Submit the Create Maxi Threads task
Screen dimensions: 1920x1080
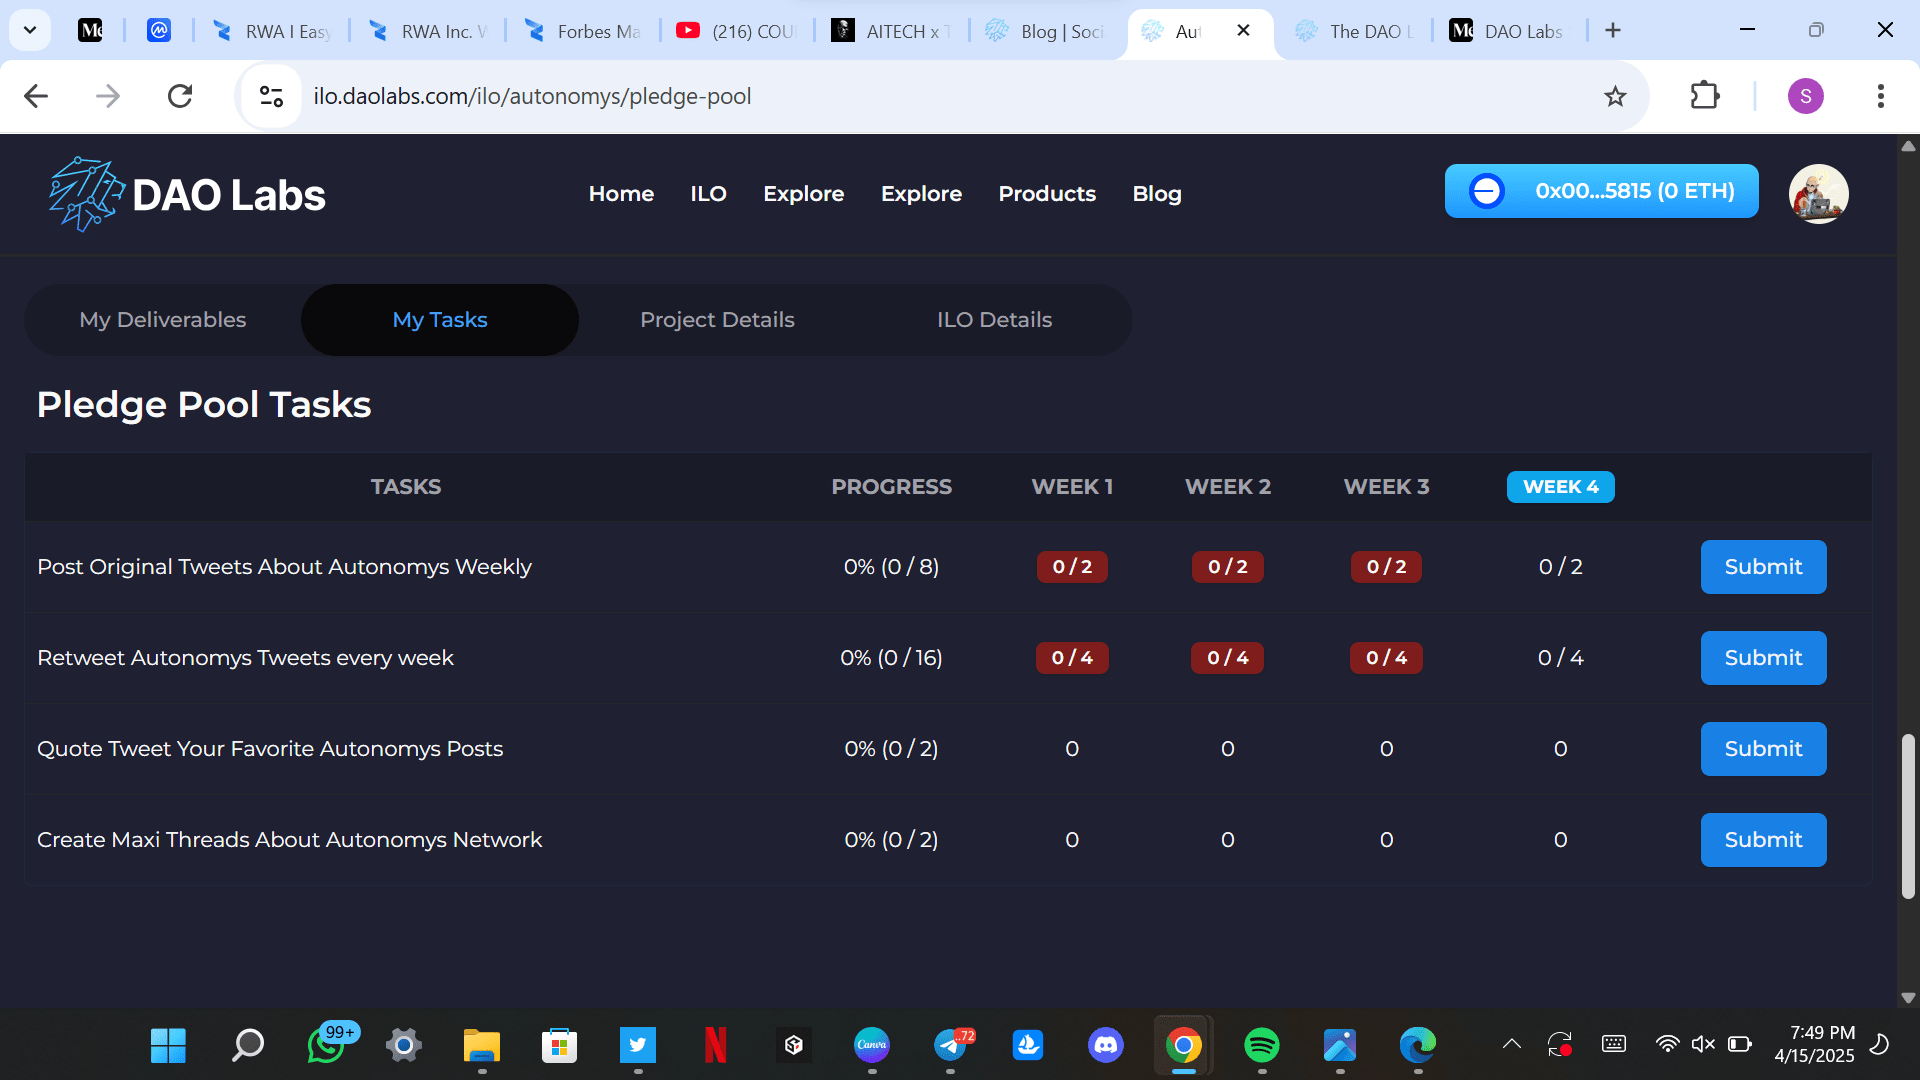point(1763,840)
